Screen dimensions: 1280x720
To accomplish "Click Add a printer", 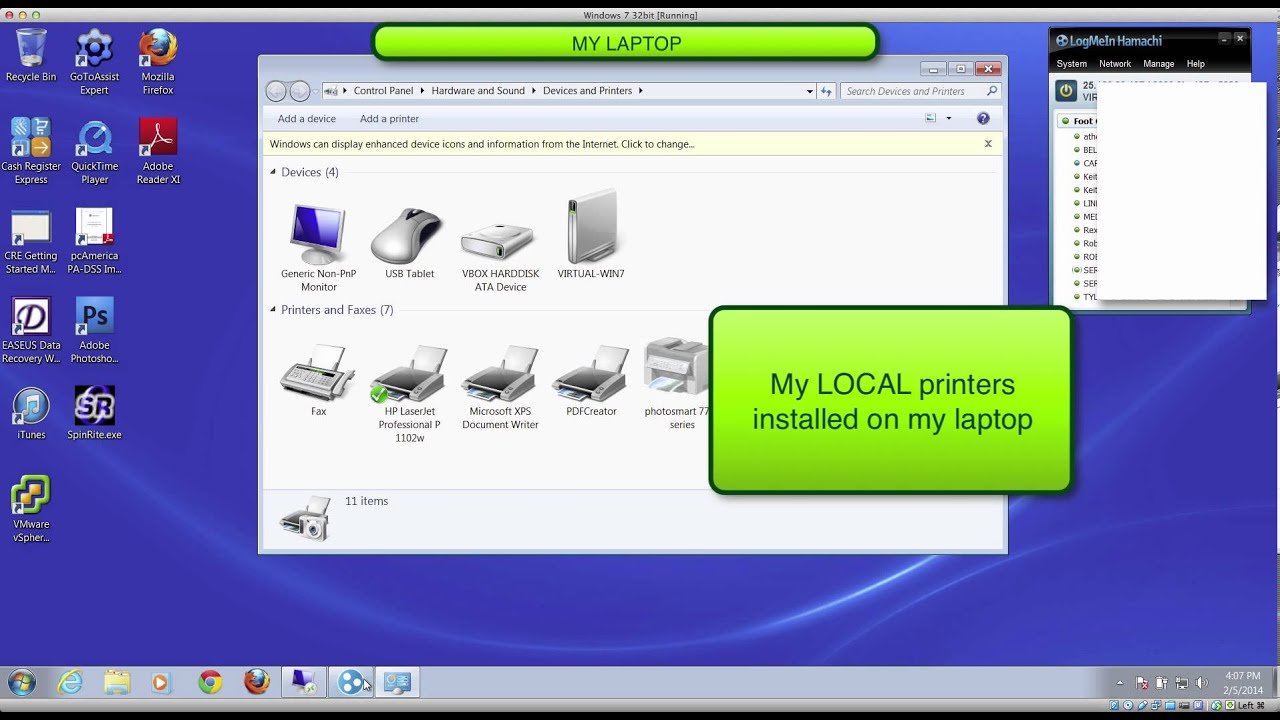I will pyautogui.click(x=389, y=118).
